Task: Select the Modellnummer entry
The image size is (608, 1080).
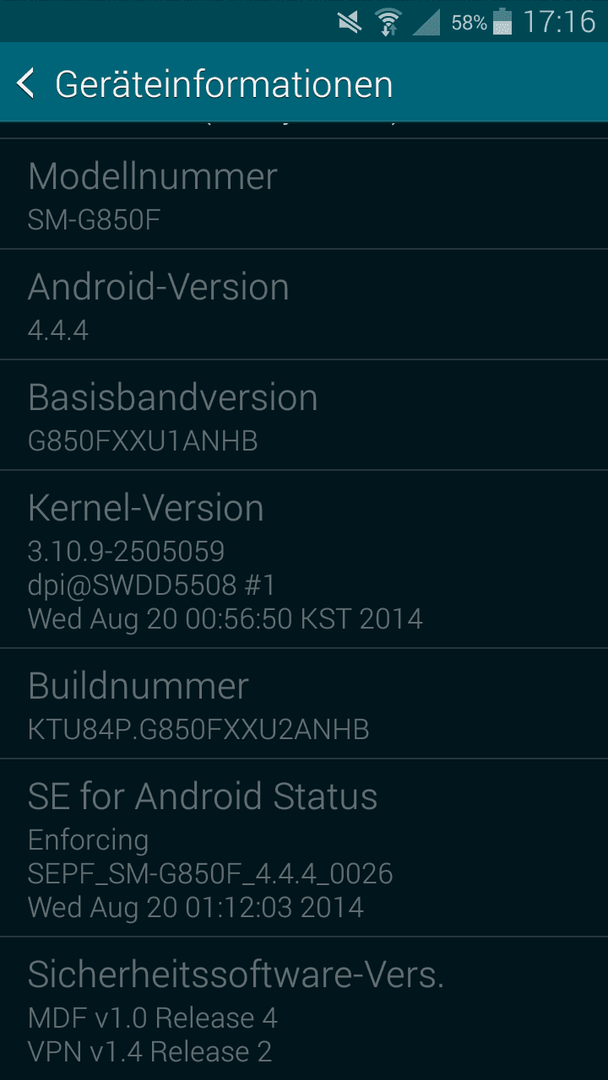Action: (x=304, y=194)
